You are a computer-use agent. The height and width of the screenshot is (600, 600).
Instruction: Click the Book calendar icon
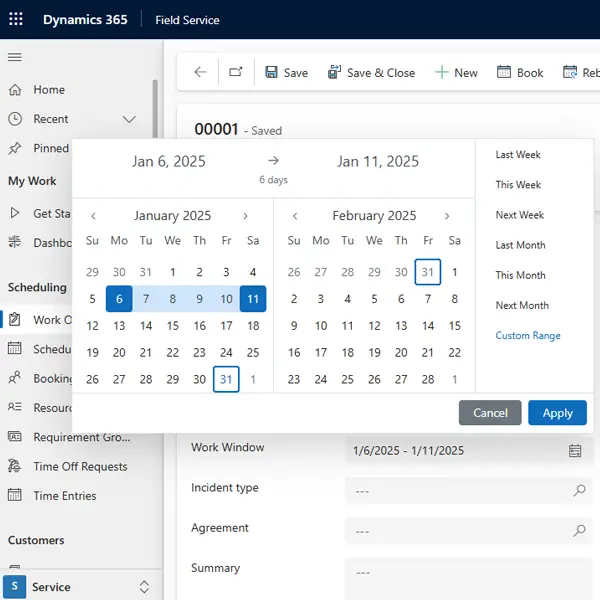click(504, 72)
